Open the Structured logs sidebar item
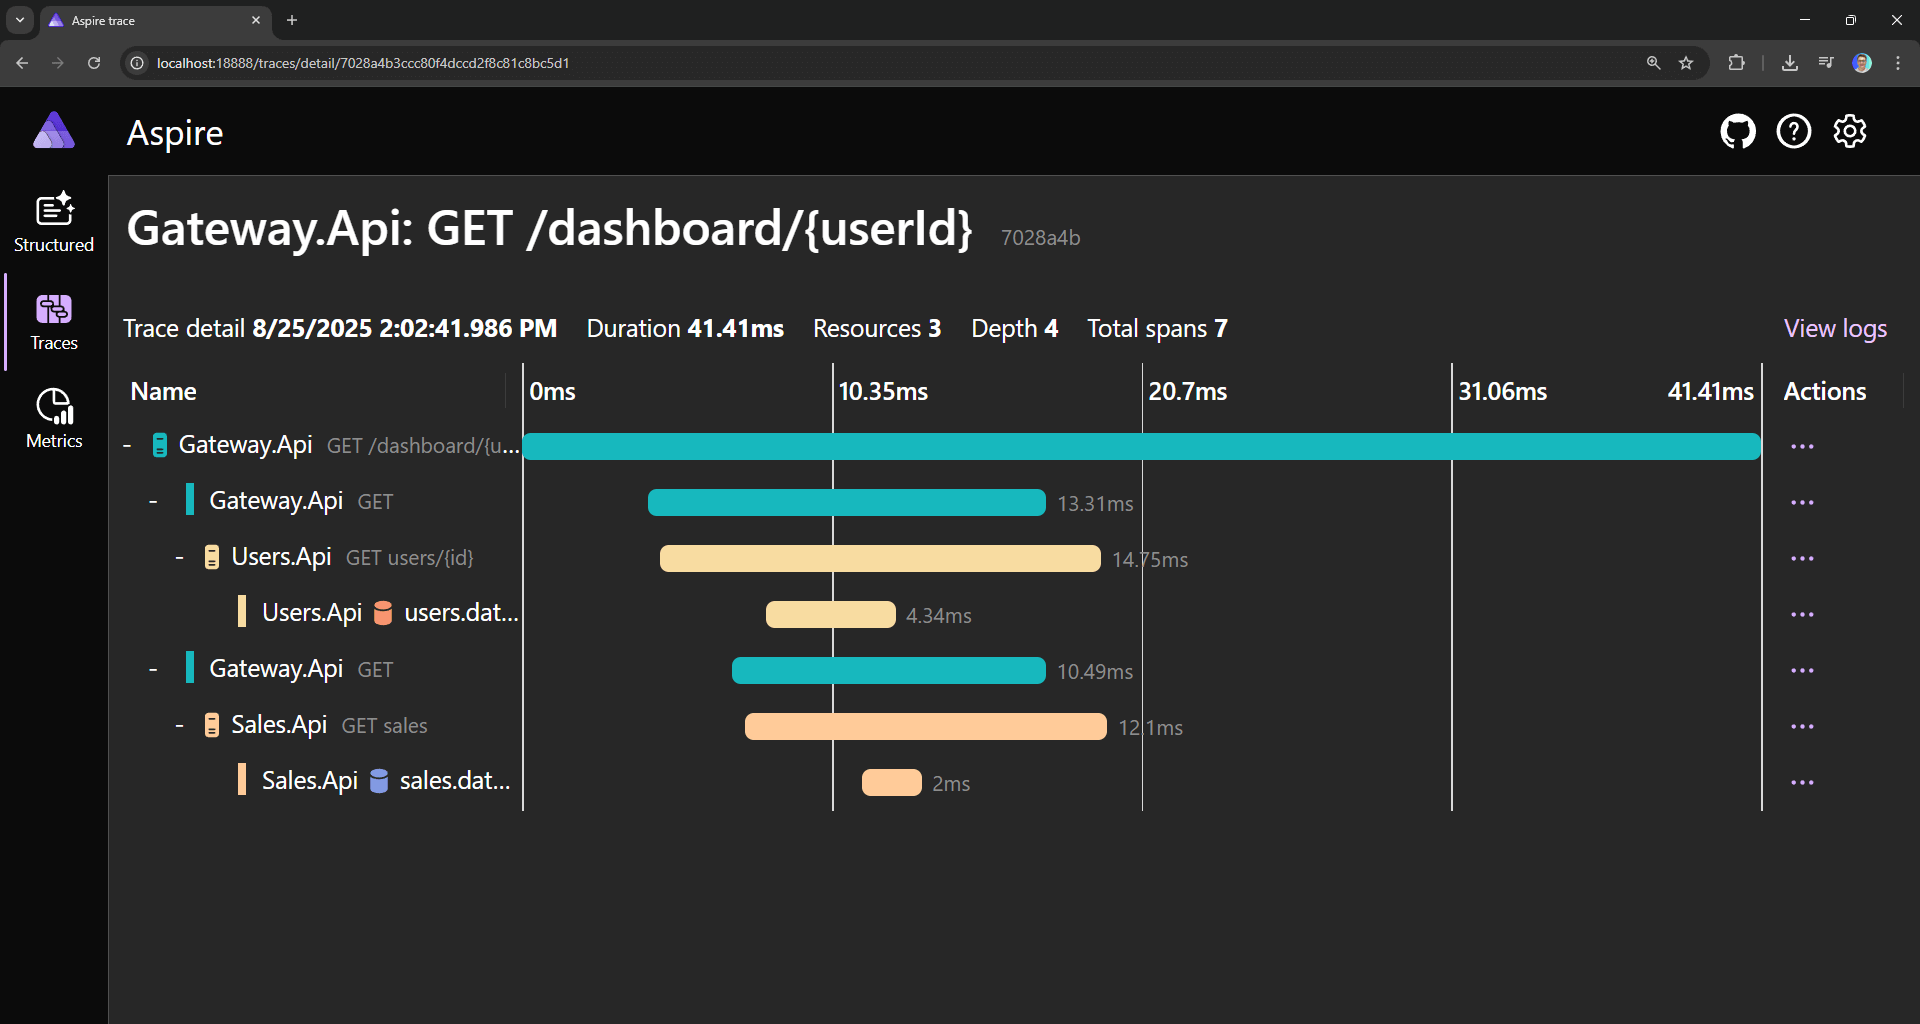 (54, 223)
